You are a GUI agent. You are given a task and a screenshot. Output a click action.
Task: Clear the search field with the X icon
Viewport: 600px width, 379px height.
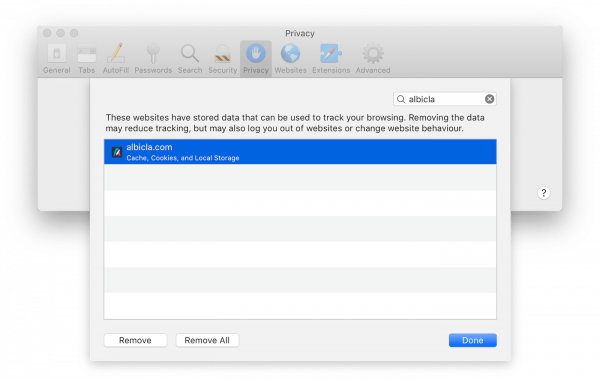[489, 99]
